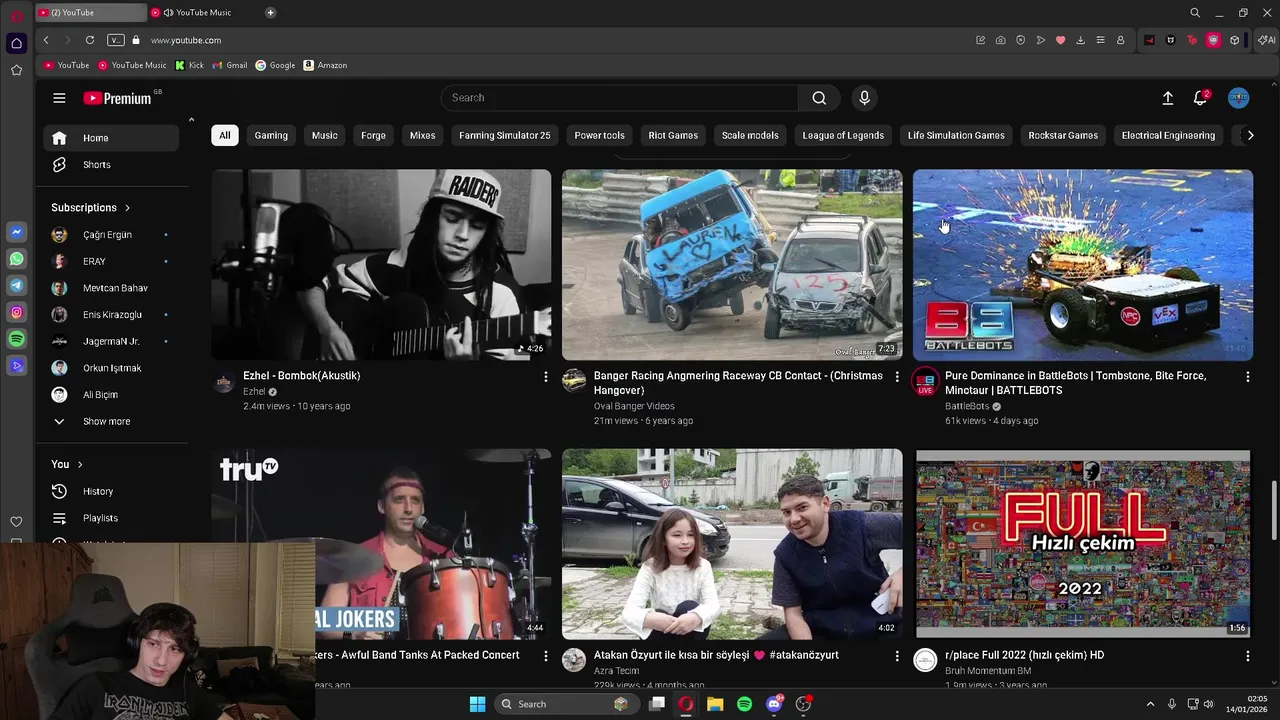Go back to the previous page

46,40
